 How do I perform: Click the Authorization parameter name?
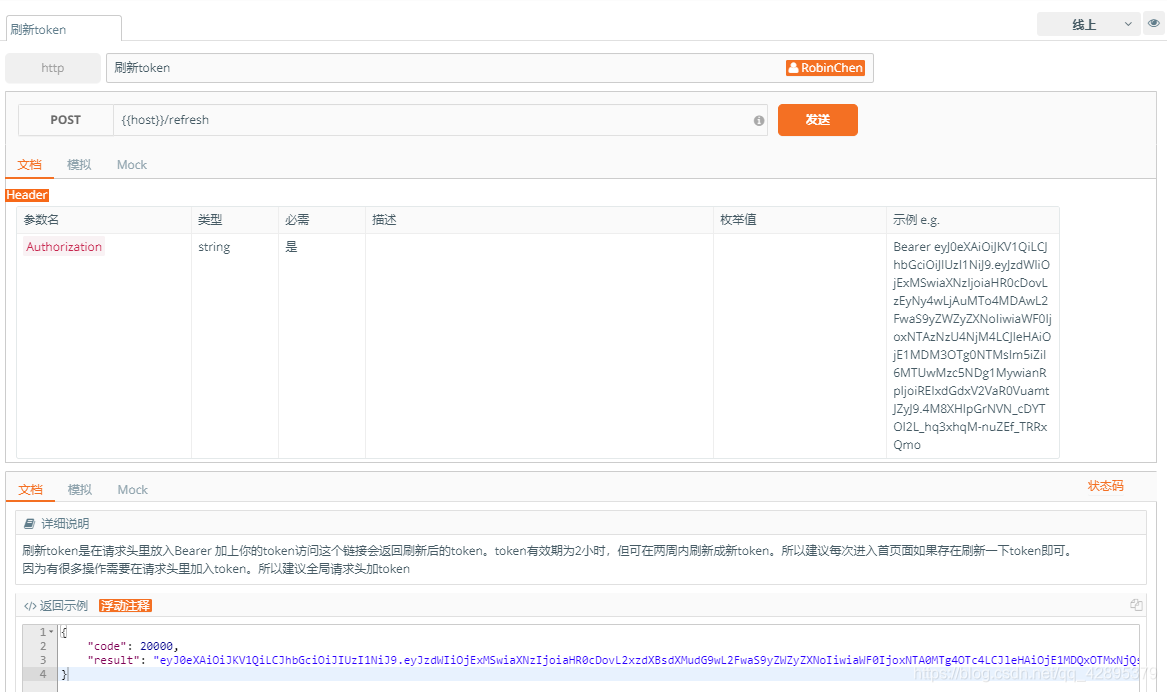[x=63, y=246]
